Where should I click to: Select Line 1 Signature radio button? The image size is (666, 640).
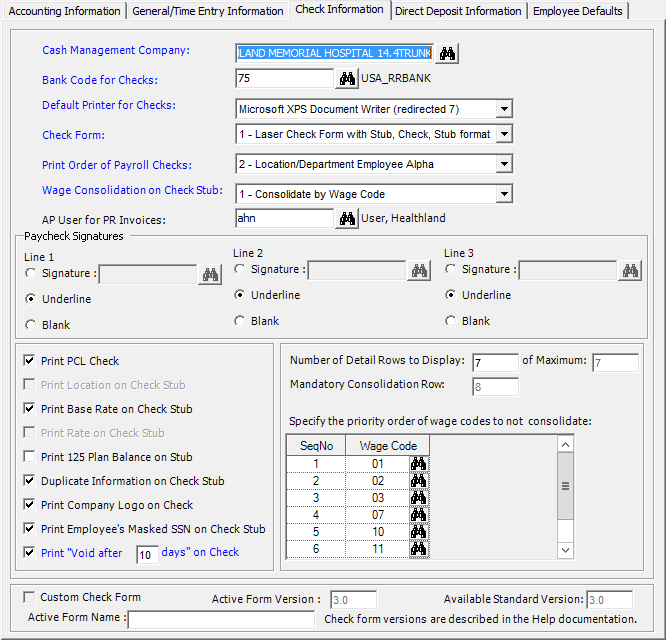click(30, 273)
